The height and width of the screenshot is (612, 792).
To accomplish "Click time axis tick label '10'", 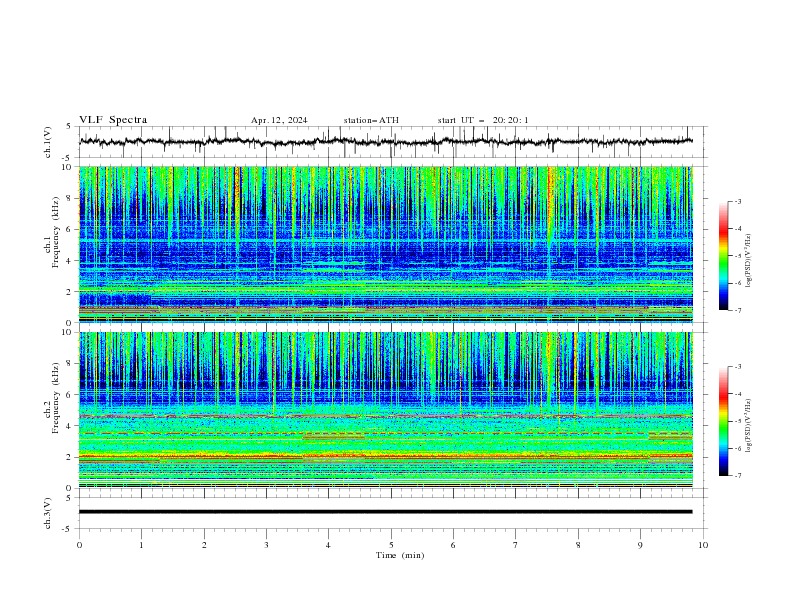I will [703, 545].
